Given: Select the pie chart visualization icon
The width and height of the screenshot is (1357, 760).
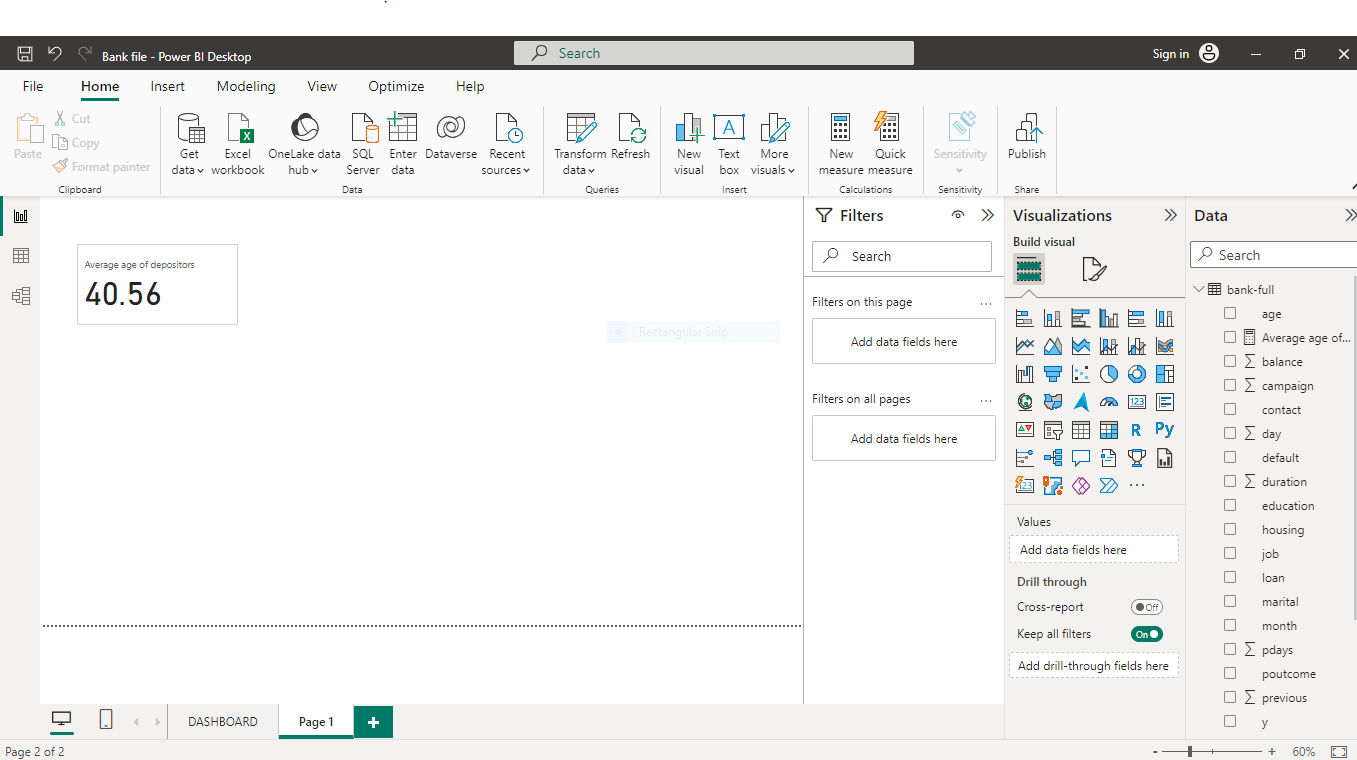Looking at the screenshot, I should pos(1108,373).
